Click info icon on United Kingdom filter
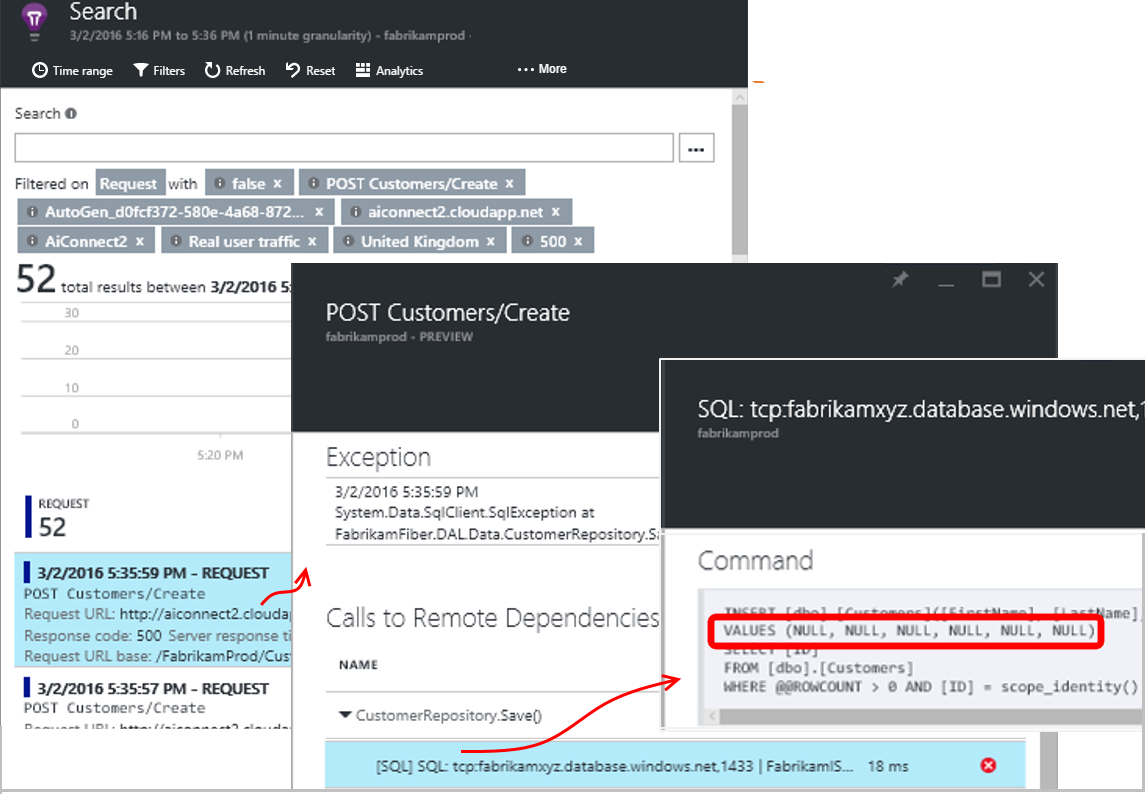The image size is (1145, 794). [x=348, y=240]
